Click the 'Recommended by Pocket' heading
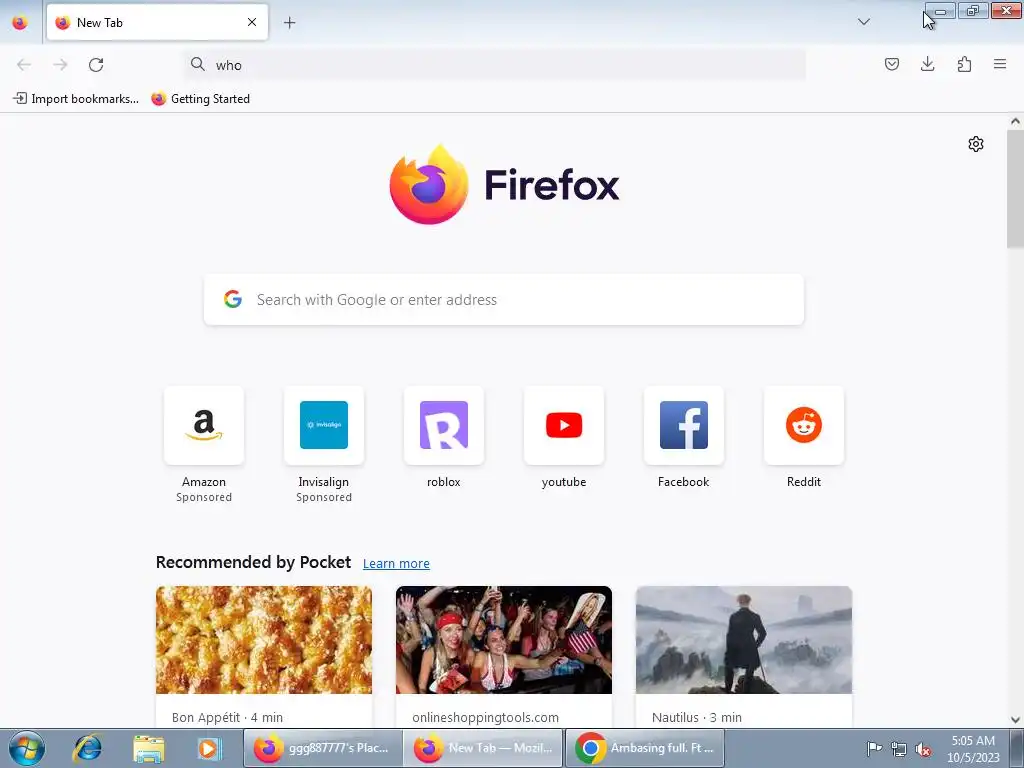 tap(253, 562)
